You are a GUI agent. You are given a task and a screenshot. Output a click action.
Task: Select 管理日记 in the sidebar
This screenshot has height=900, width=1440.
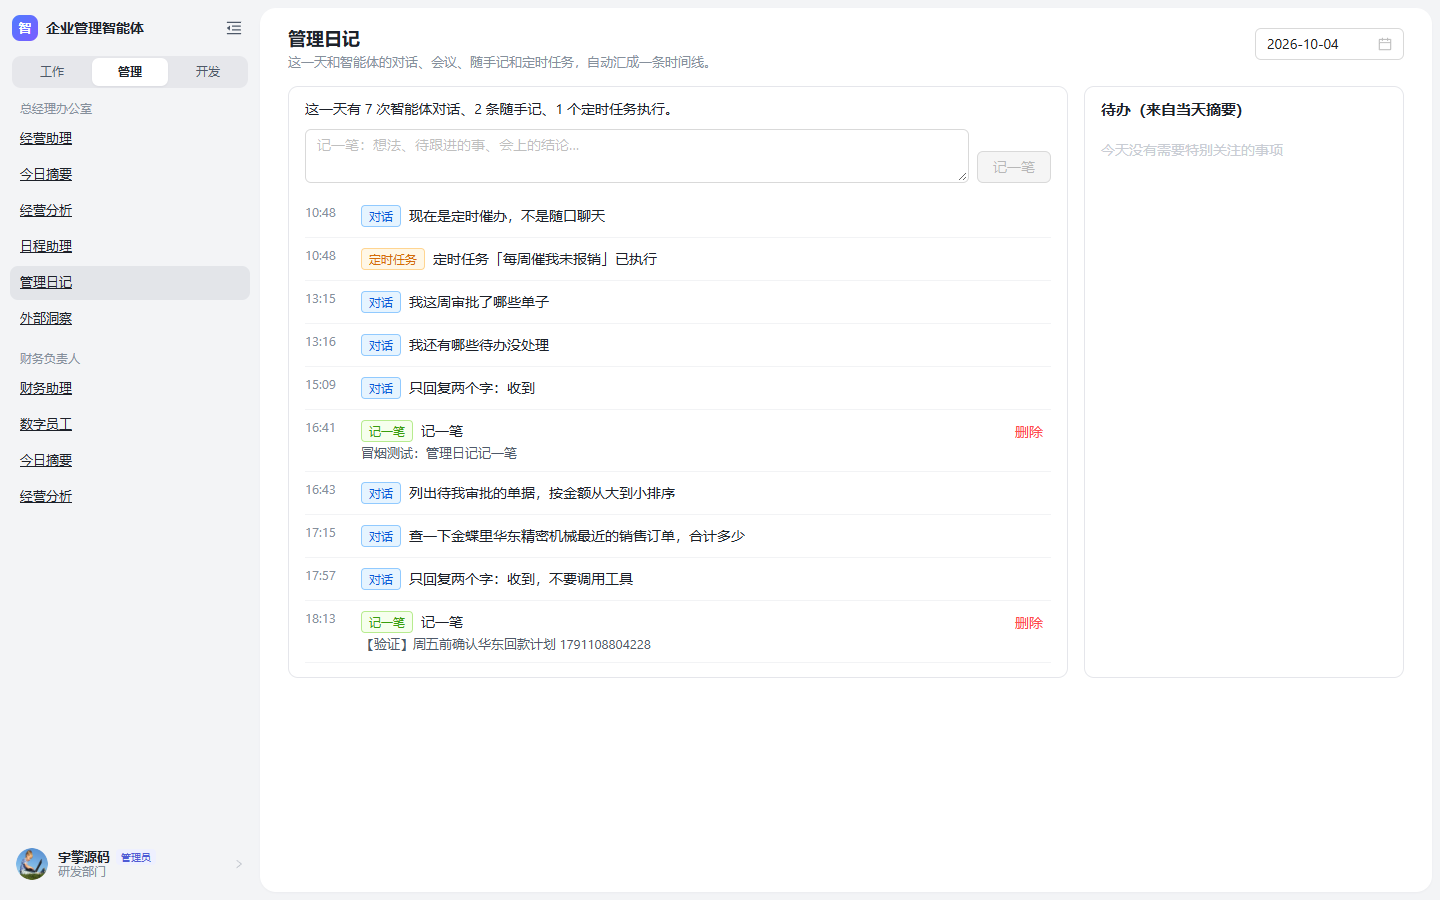pos(130,283)
